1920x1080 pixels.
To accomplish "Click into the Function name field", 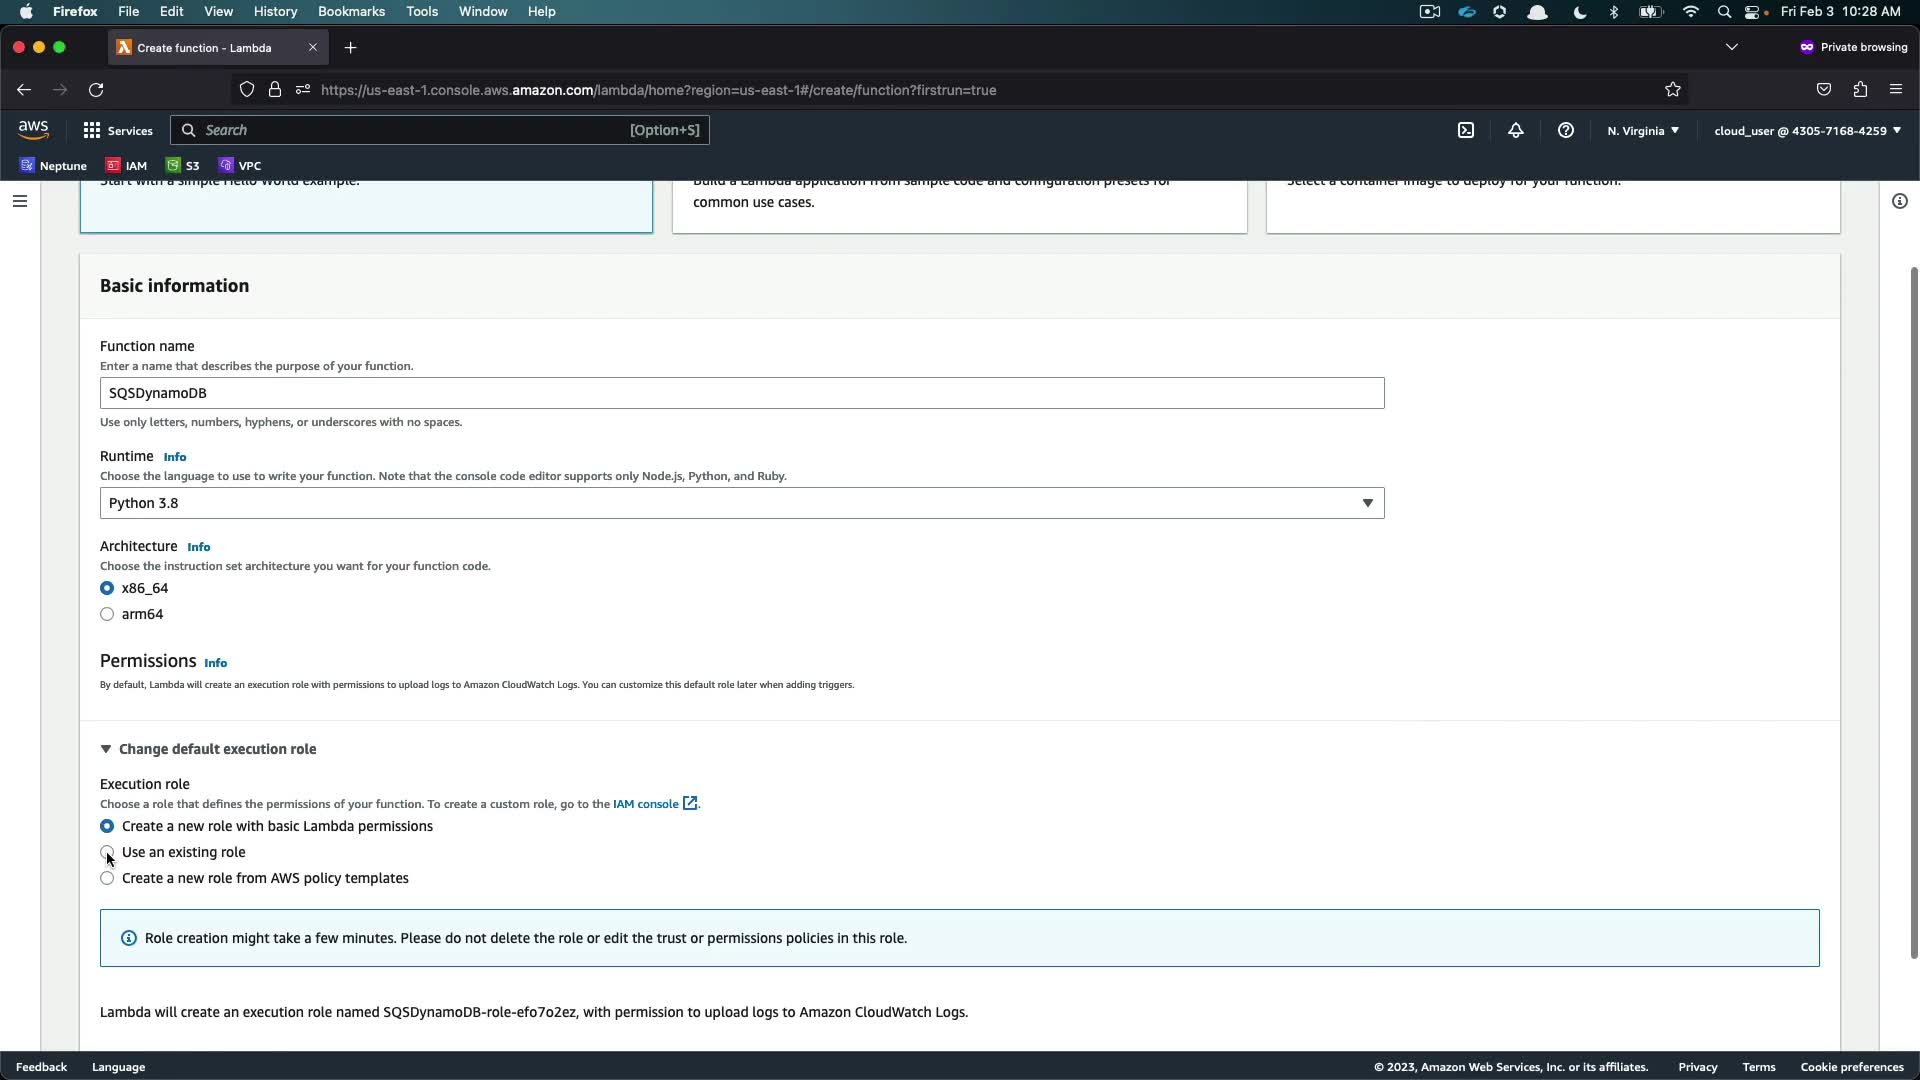I will (741, 393).
